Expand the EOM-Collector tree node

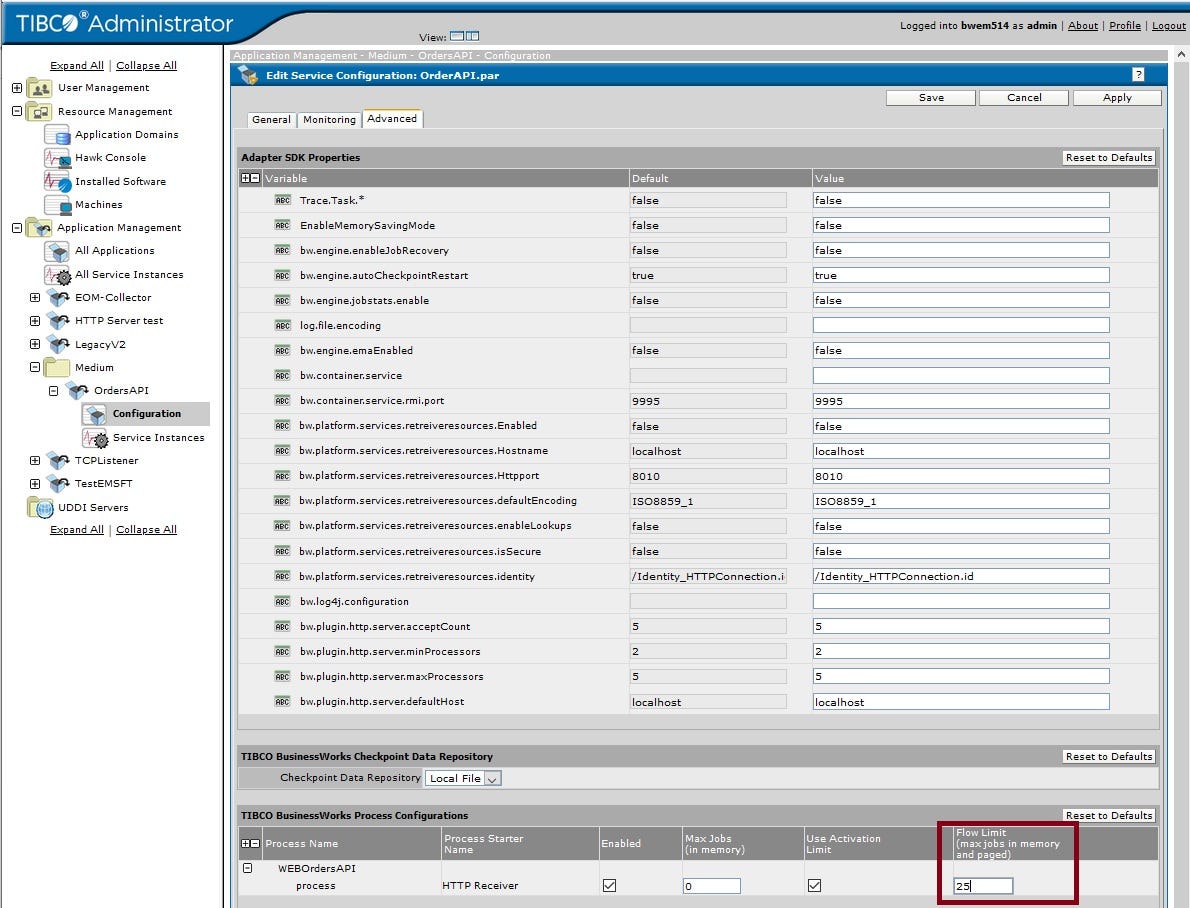coord(34,297)
